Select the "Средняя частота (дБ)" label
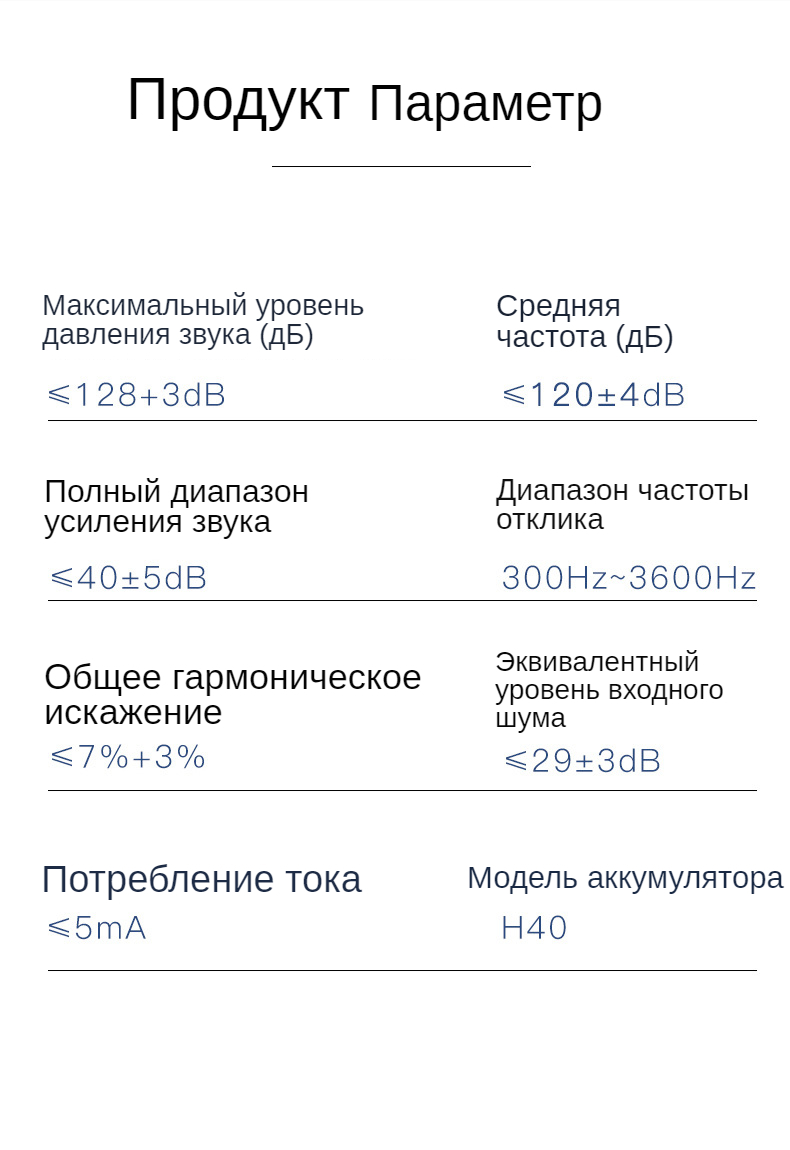 point(584,321)
